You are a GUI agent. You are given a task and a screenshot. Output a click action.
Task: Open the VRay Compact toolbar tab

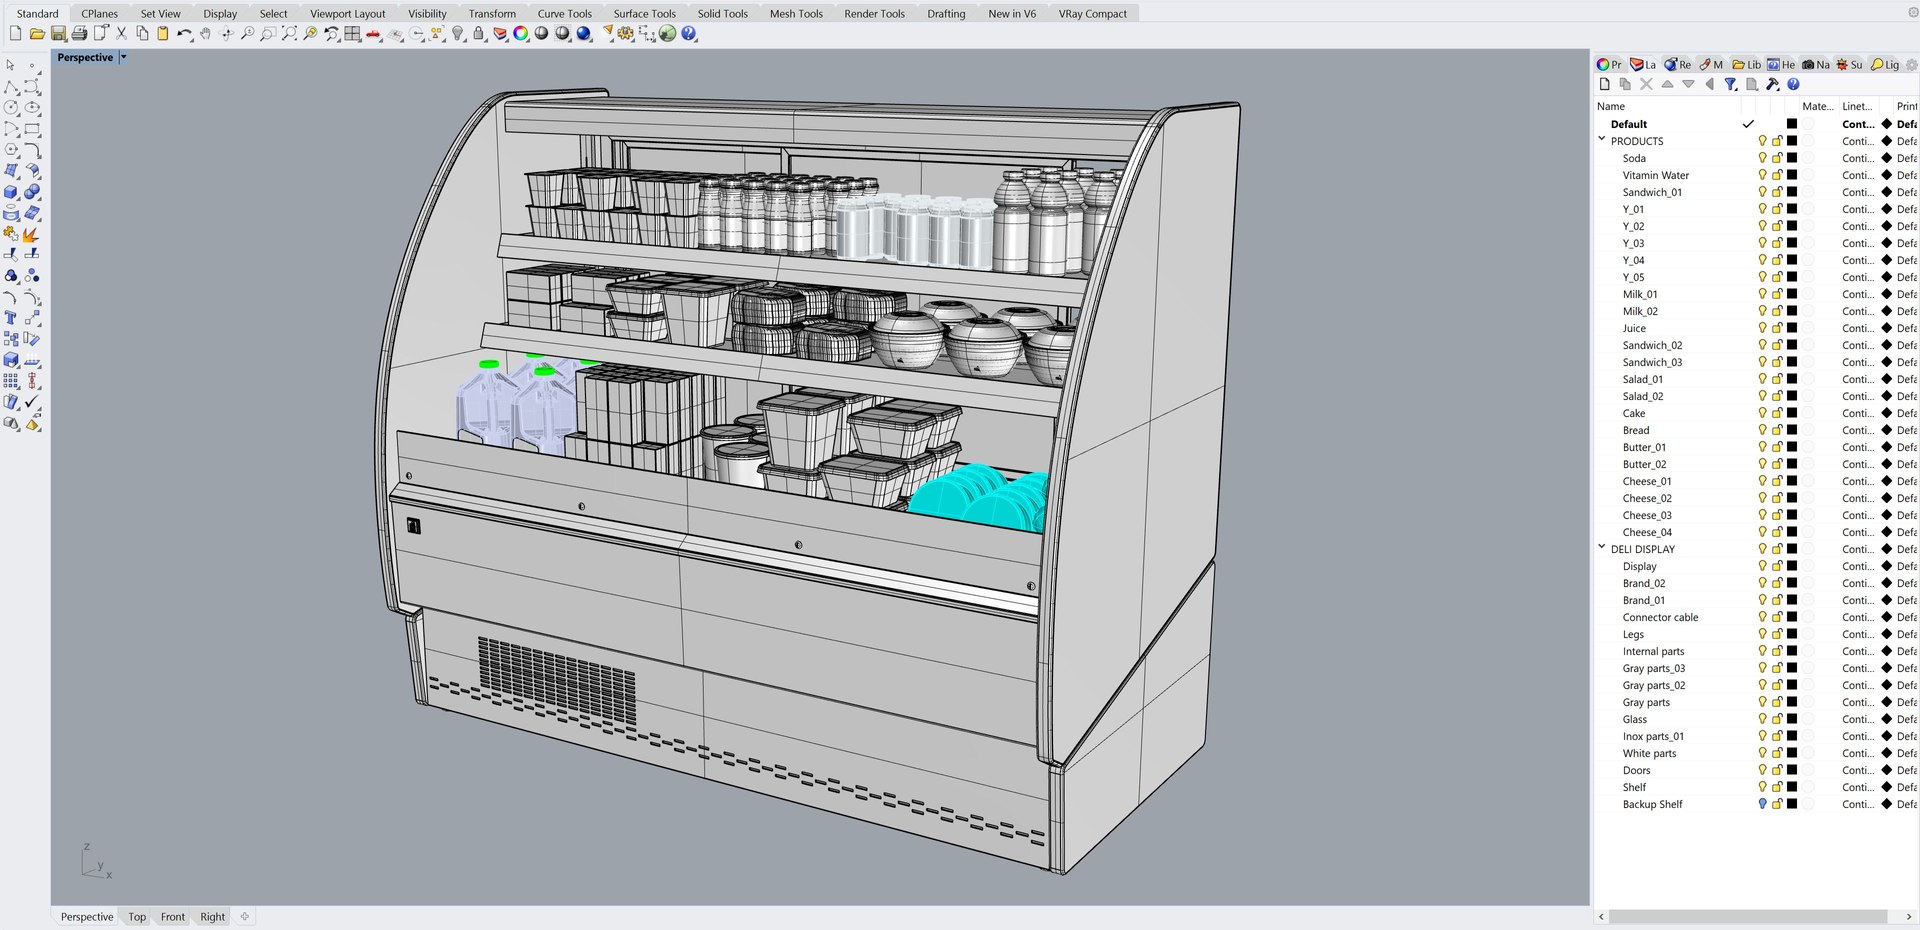pyautogui.click(x=1092, y=13)
